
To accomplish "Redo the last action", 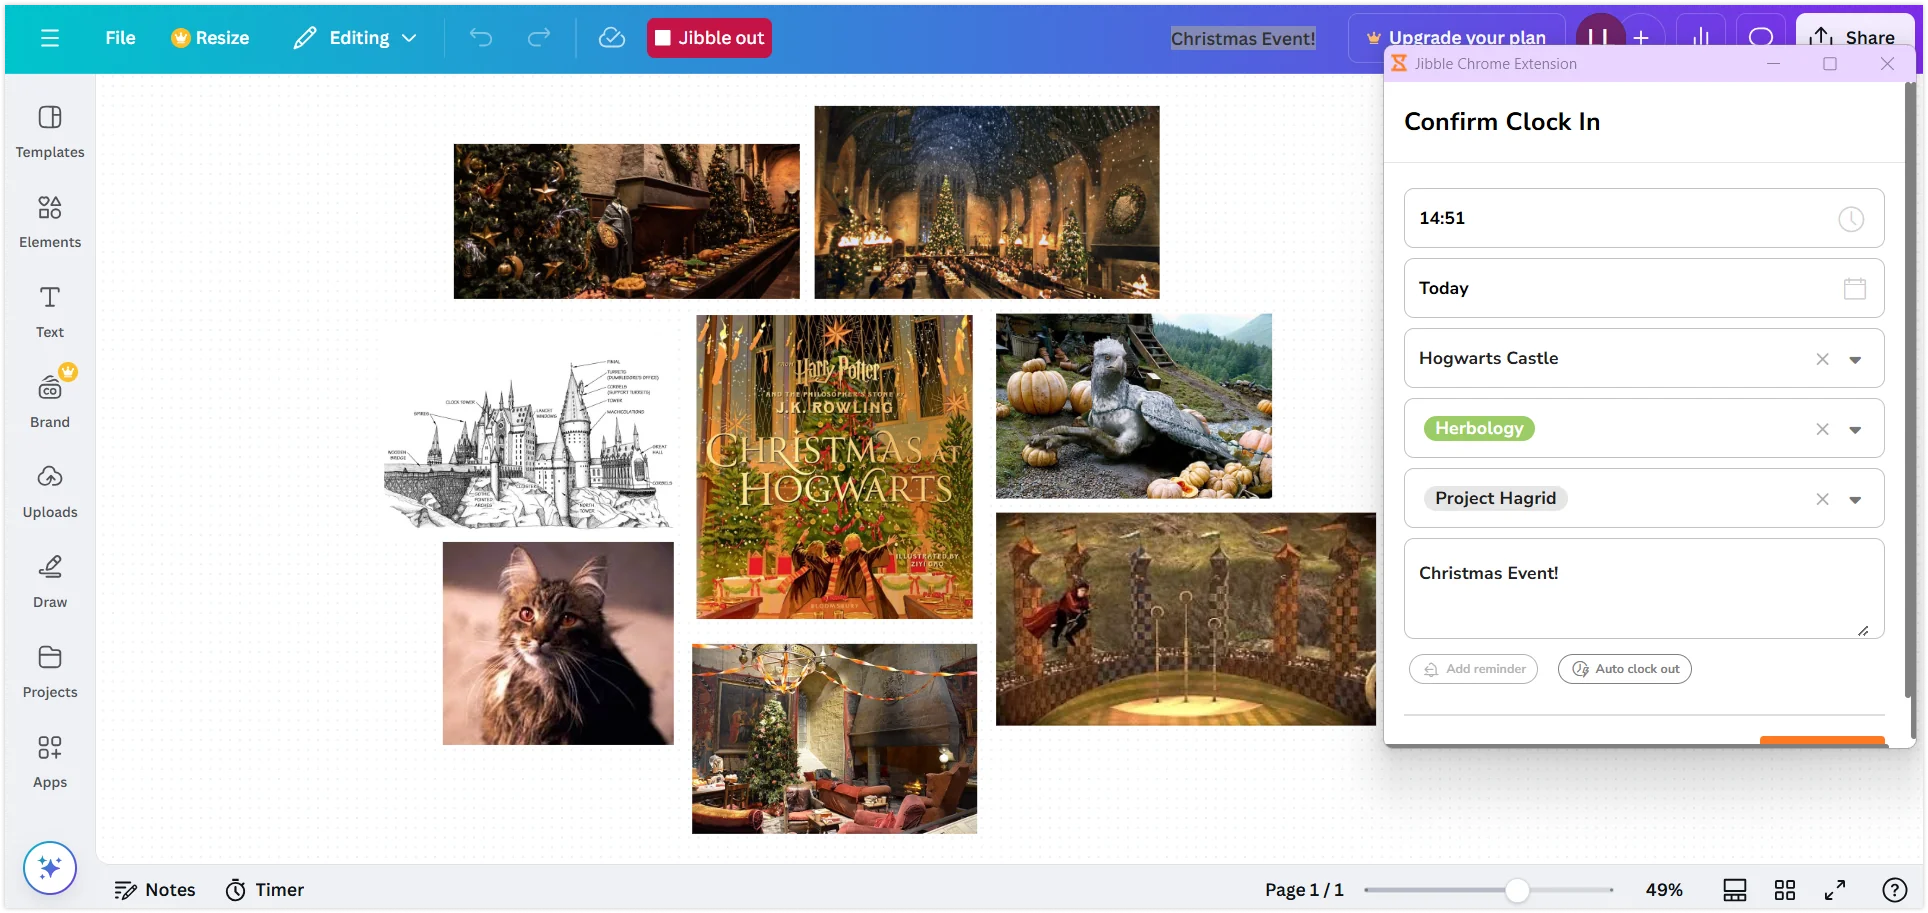I will (539, 38).
